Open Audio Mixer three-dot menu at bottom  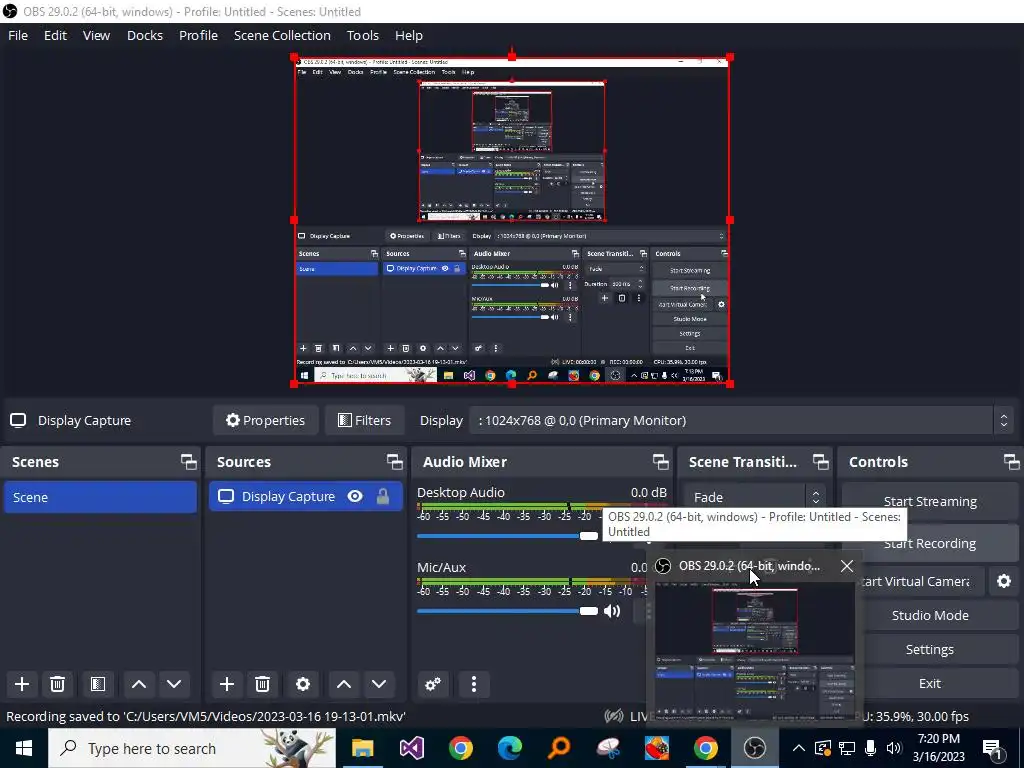point(474,684)
